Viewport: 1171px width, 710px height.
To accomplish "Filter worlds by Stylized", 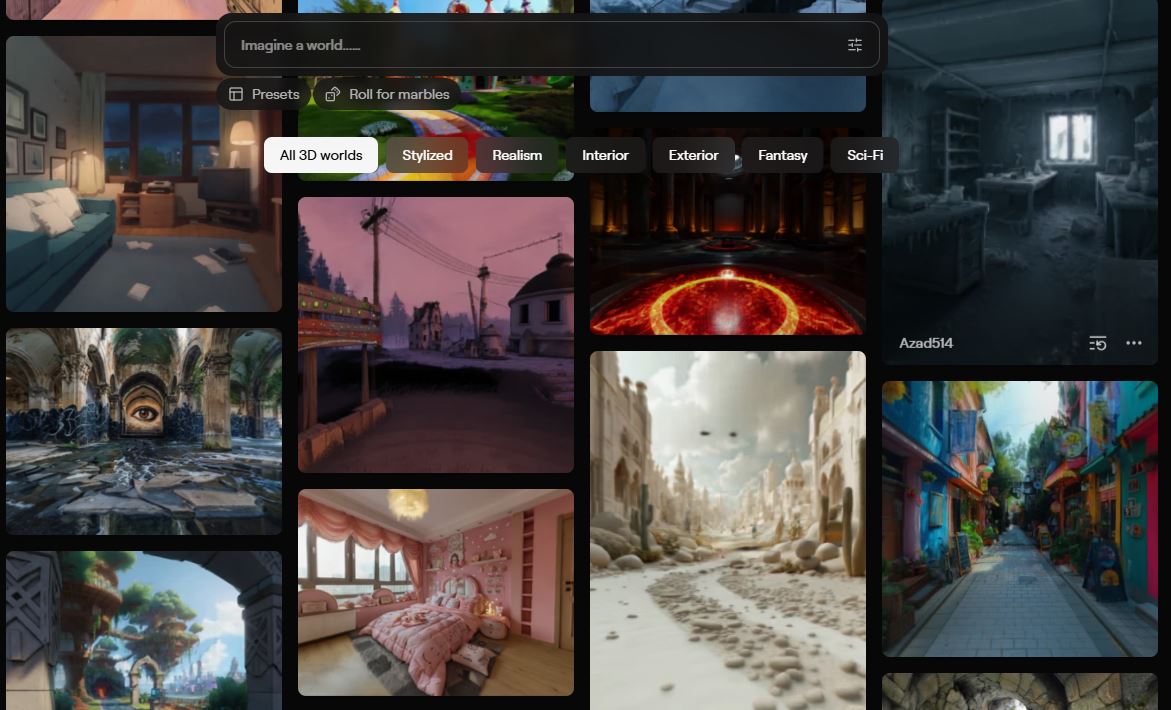I will tap(427, 155).
